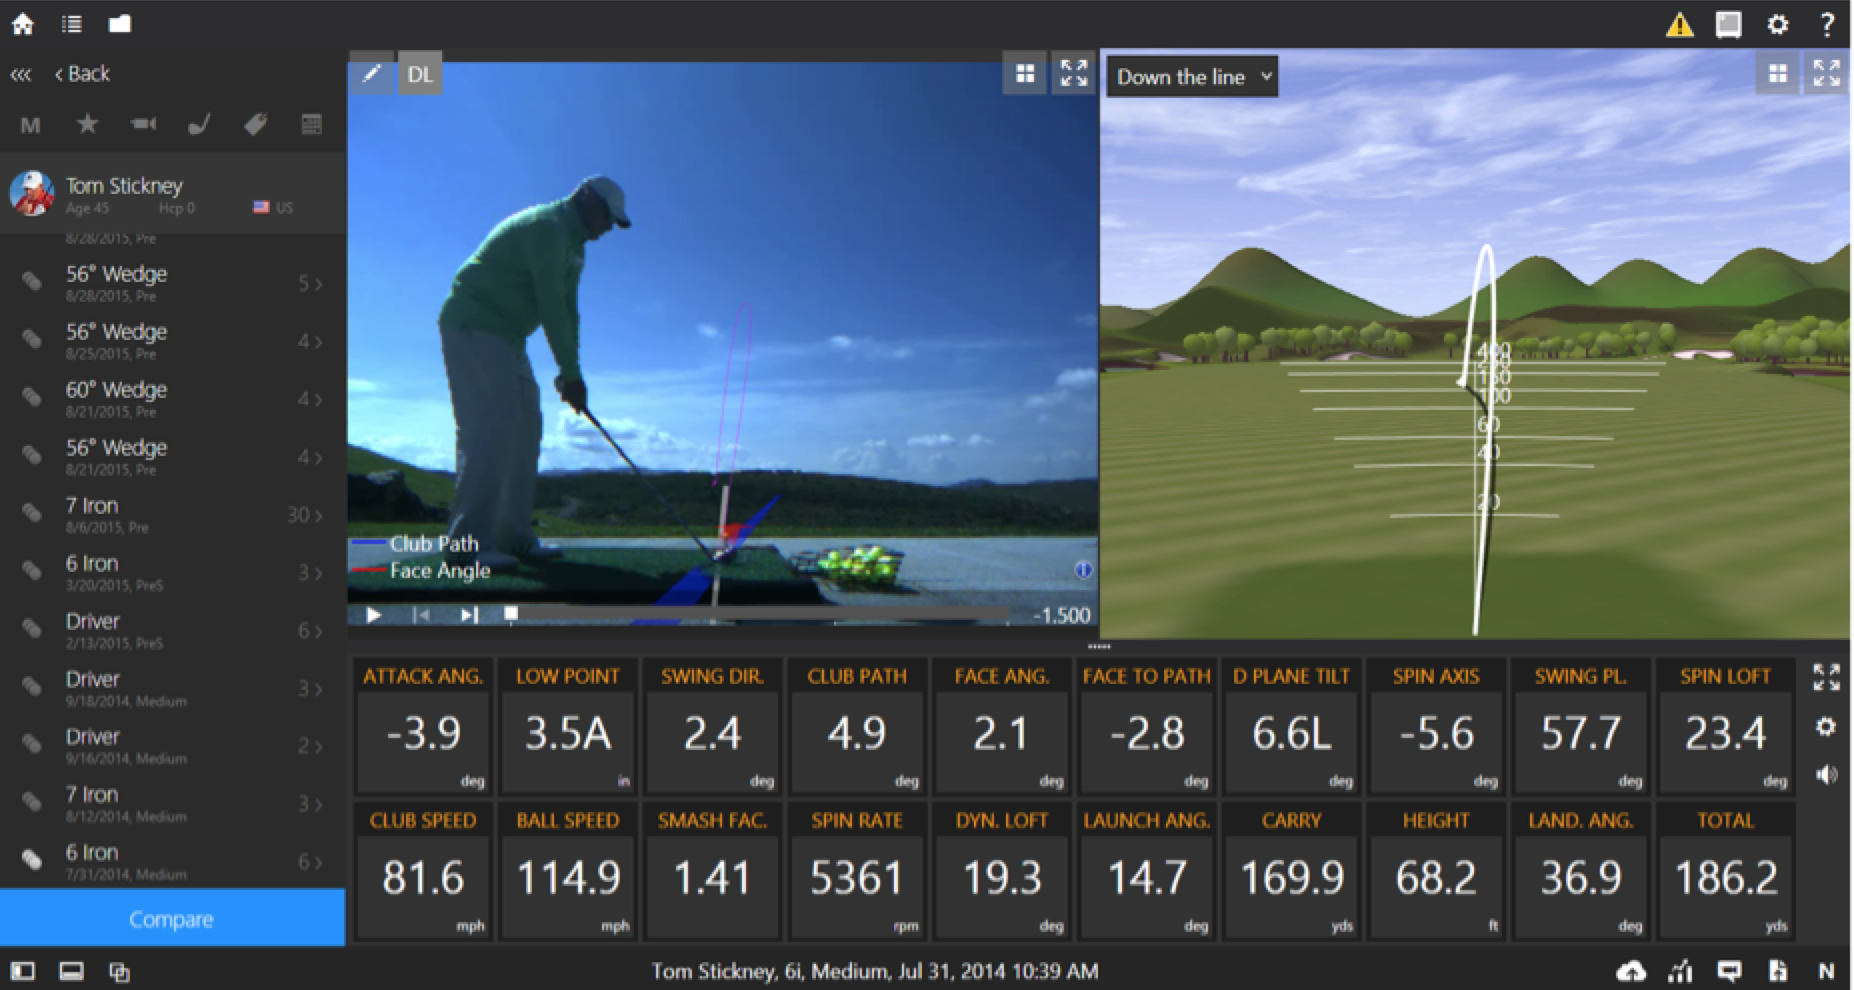This screenshot has width=1854, height=990.
Task: Click the Compare button
Action: (172, 918)
